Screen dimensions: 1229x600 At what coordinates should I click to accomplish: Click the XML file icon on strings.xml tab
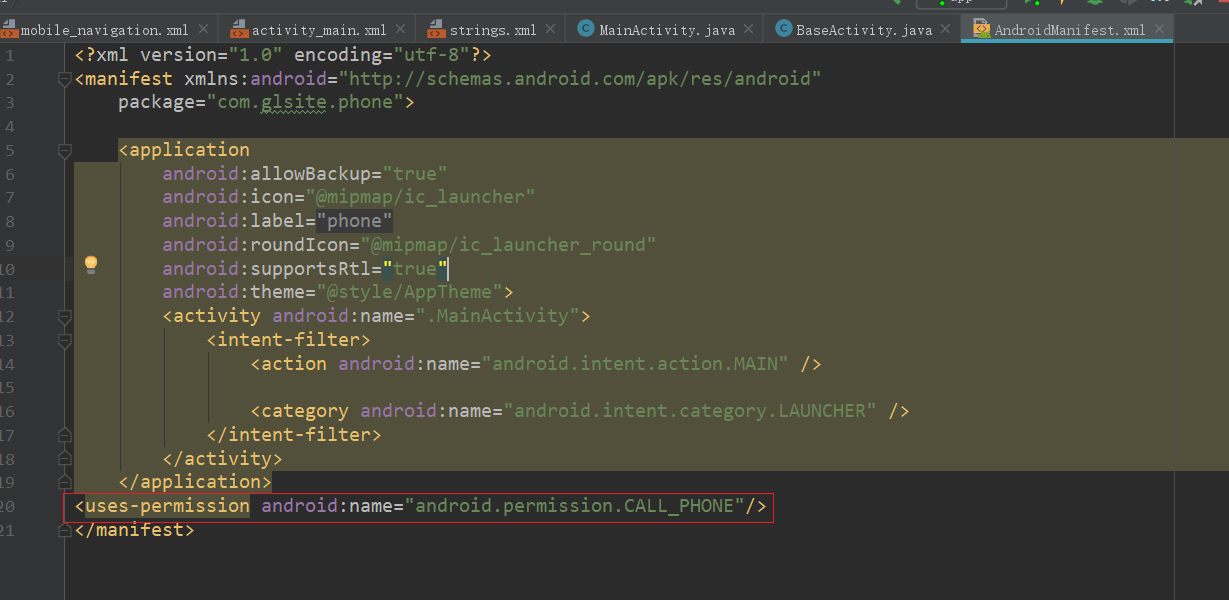point(435,29)
